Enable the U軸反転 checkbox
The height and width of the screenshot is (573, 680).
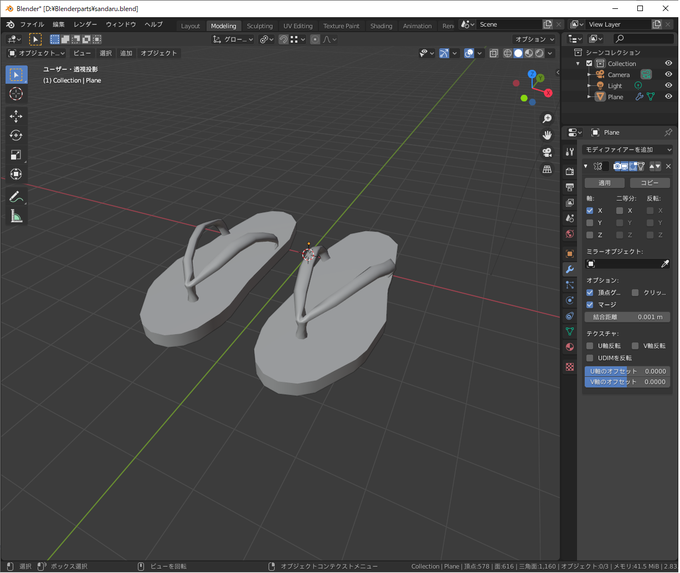[x=589, y=346]
